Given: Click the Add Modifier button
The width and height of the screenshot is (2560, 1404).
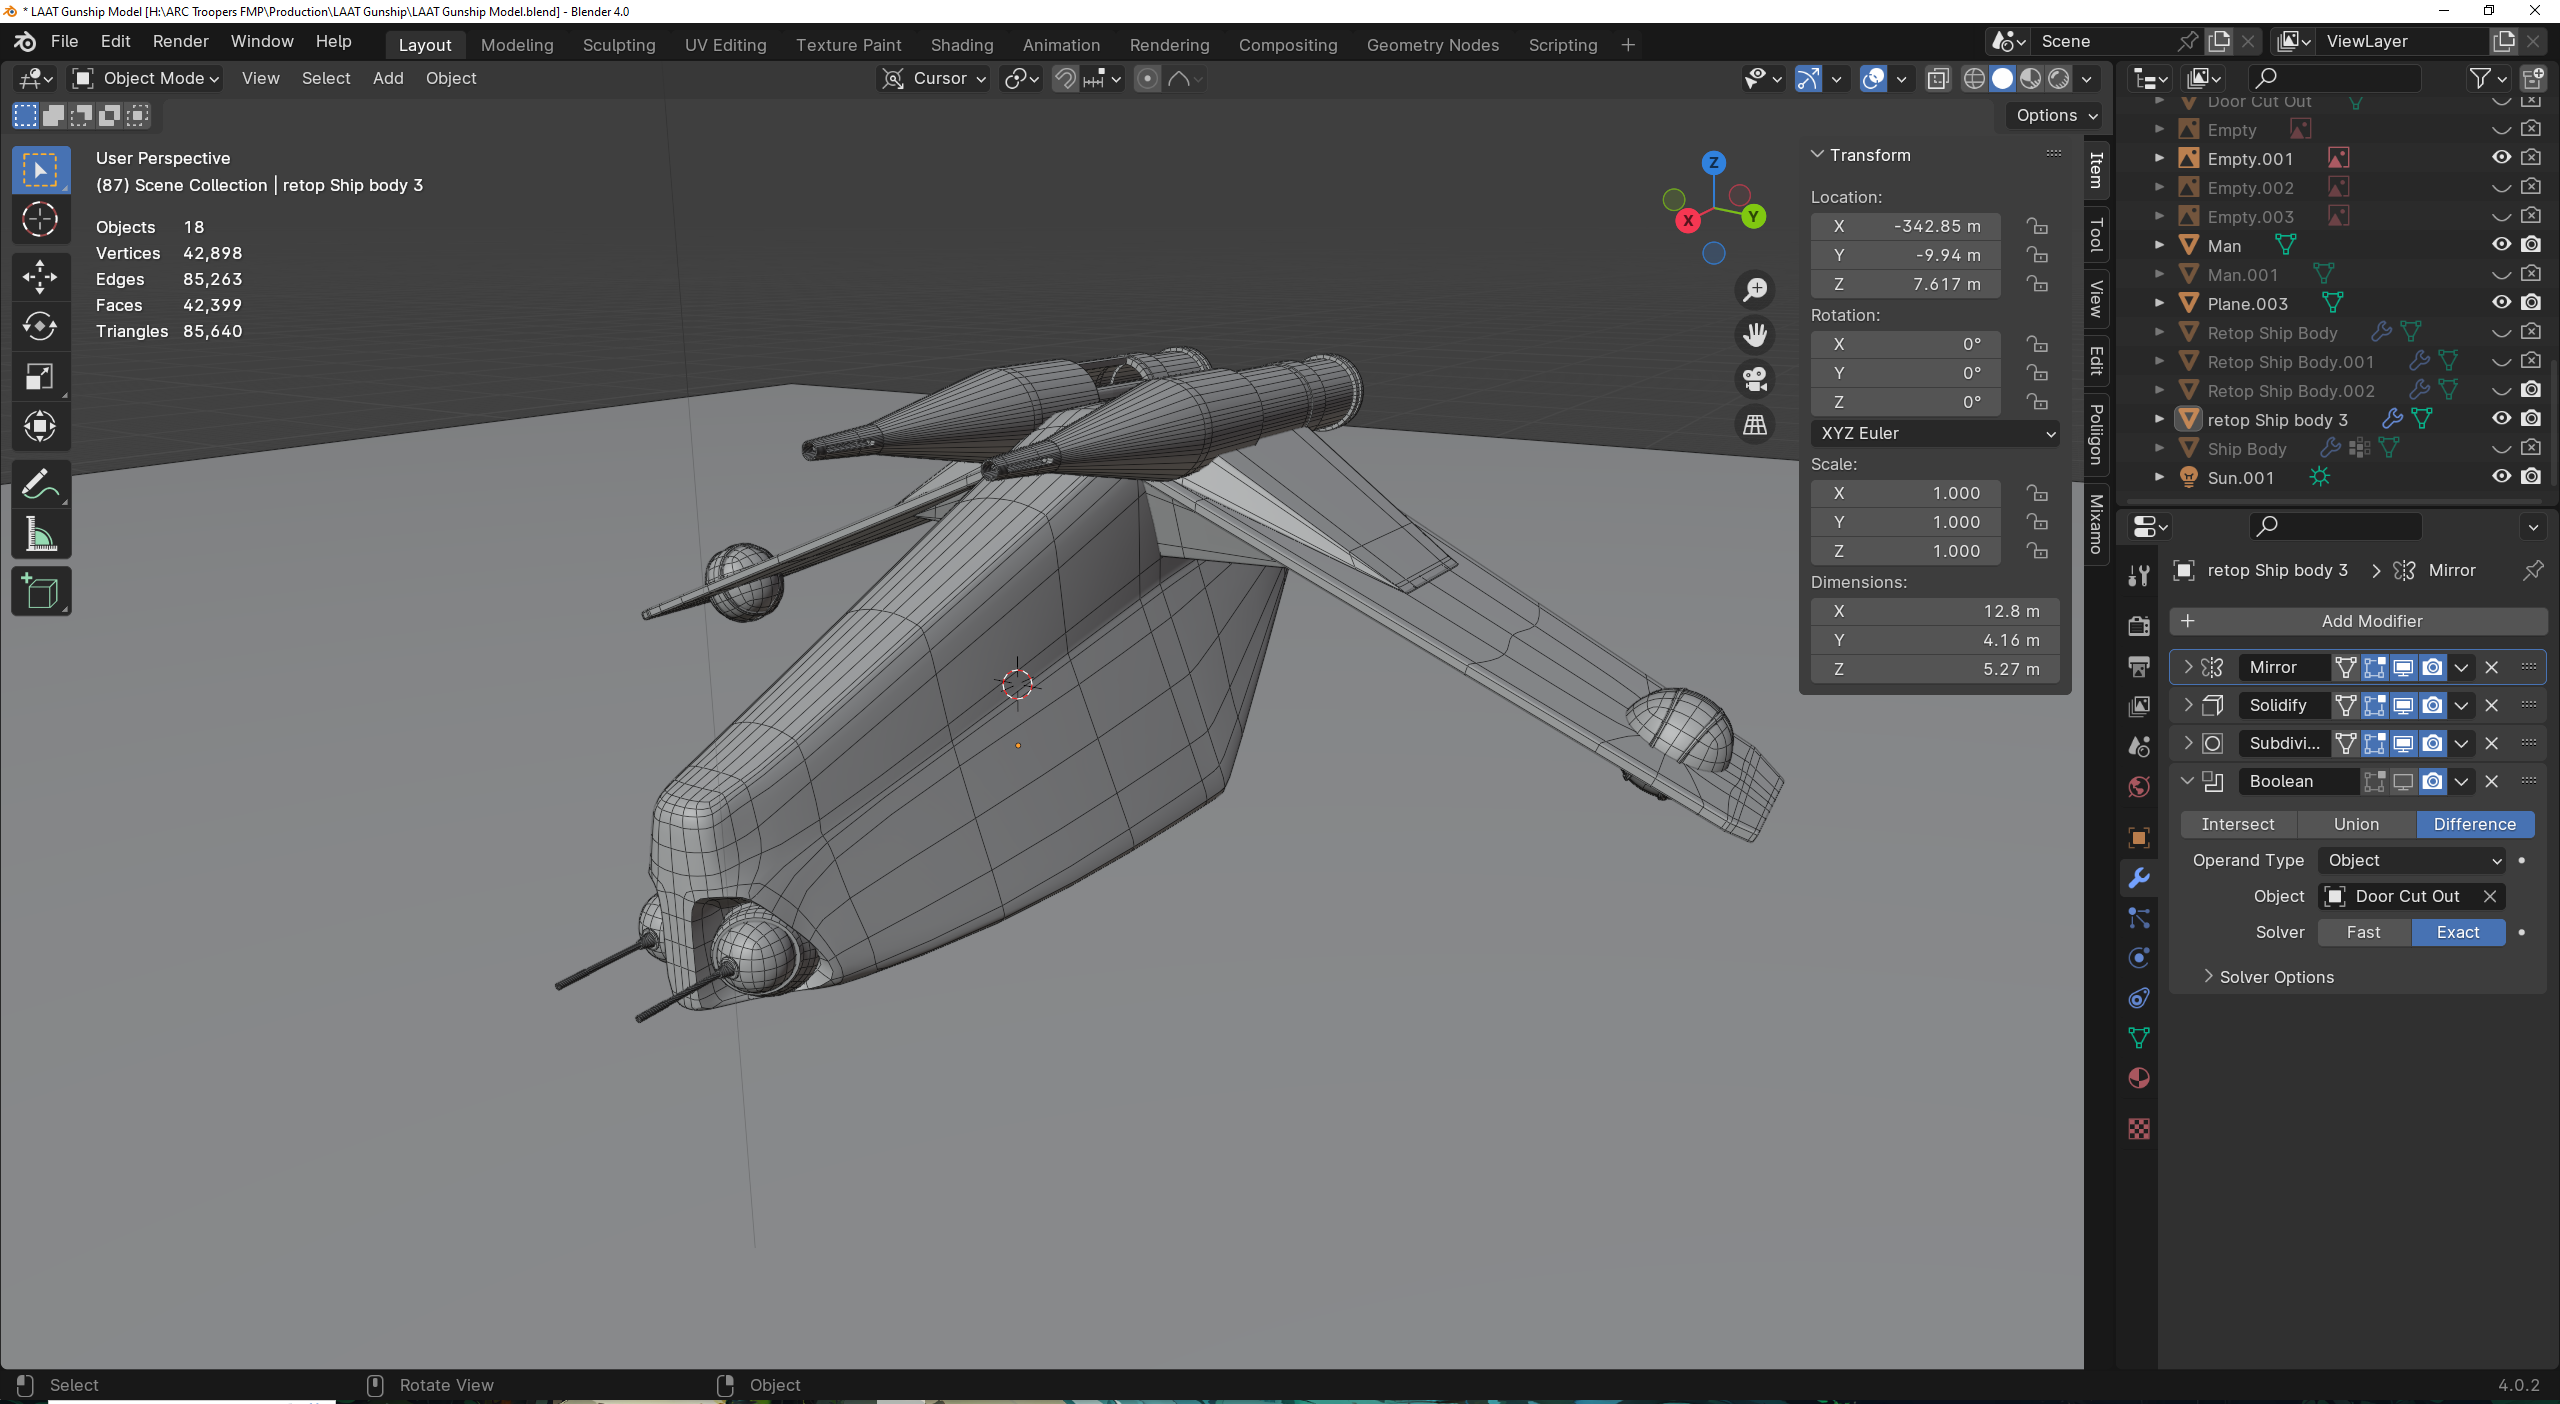Looking at the screenshot, I should click(x=2358, y=621).
